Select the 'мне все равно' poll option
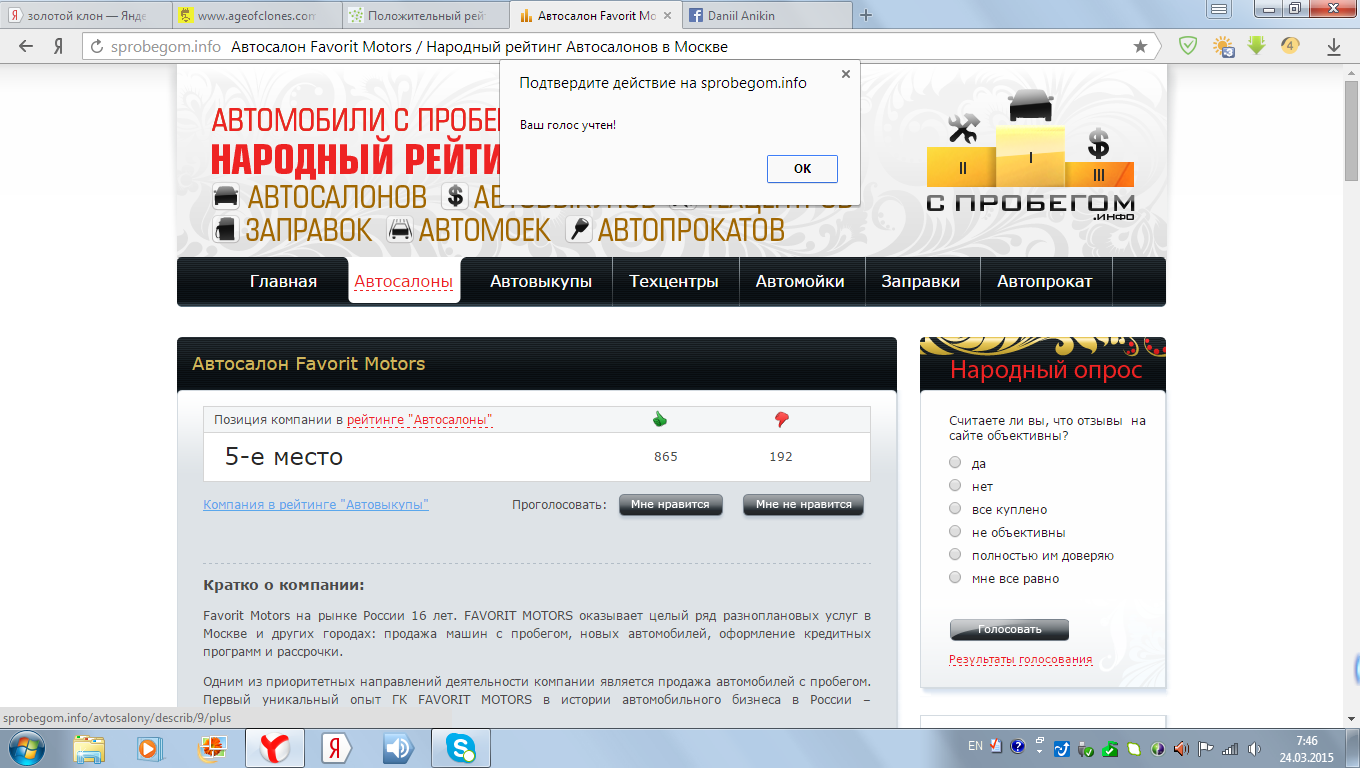This screenshot has width=1360, height=768. pyautogui.click(x=955, y=578)
